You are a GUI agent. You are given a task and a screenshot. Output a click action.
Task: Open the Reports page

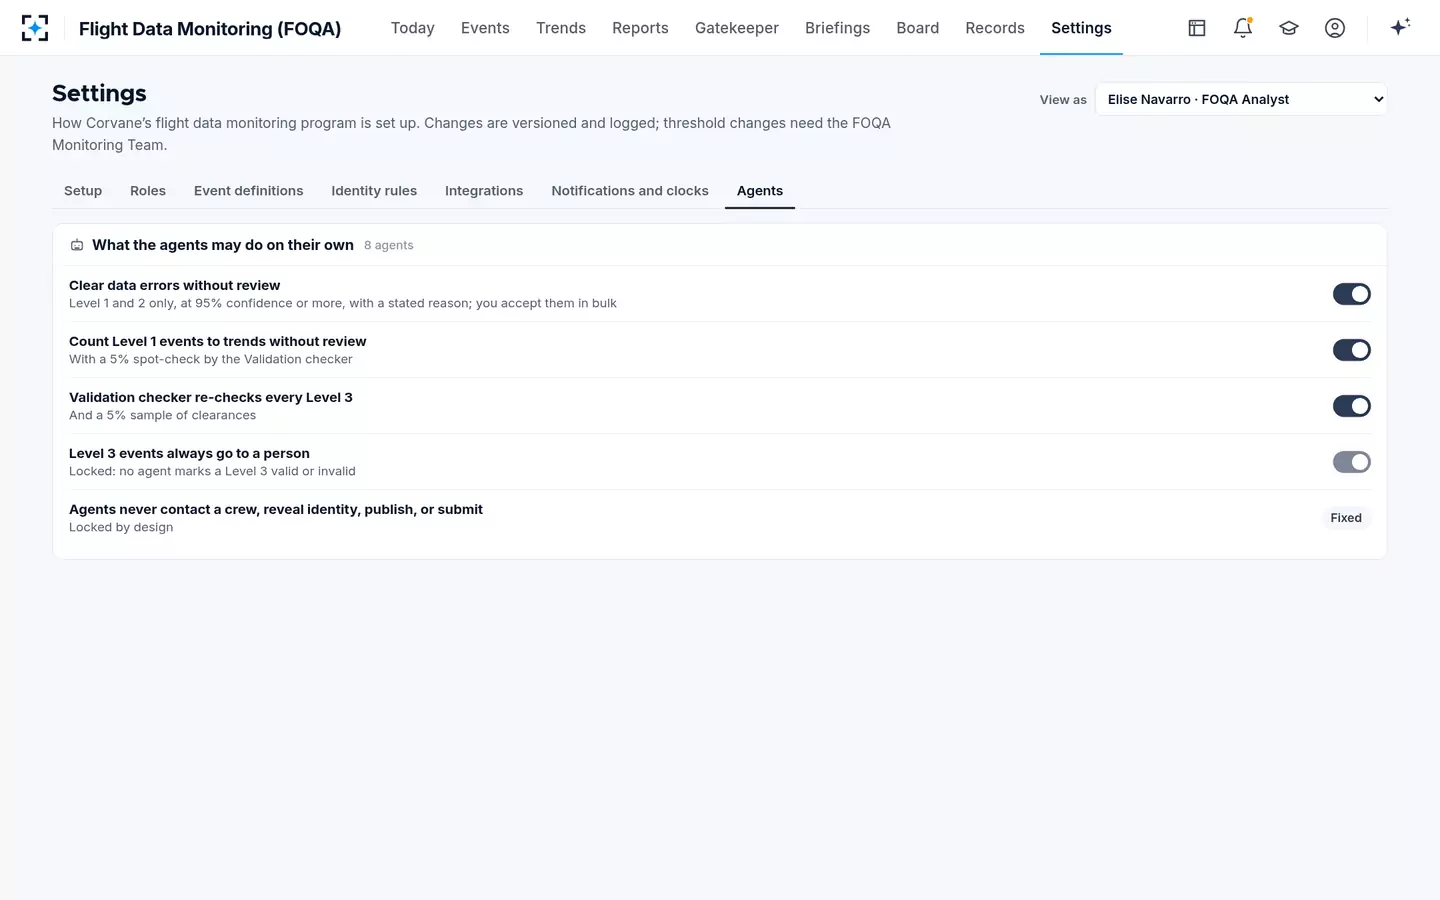[640, 28]
